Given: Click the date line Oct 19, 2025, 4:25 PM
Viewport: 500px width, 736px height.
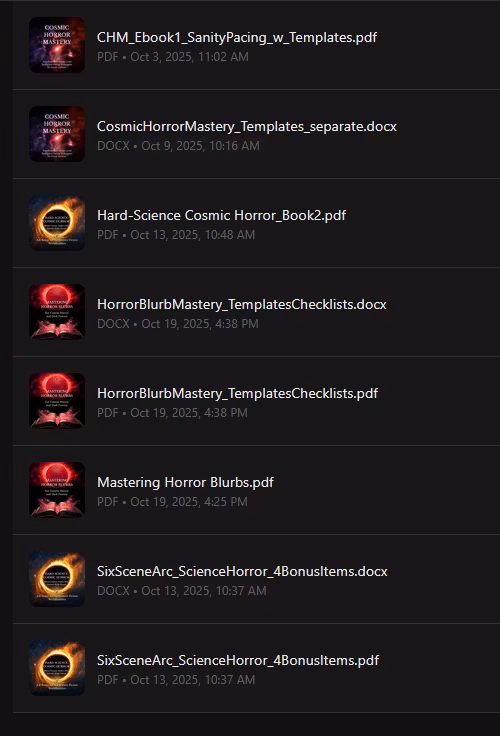Looking at the screenshot, I should click(172, 502).
